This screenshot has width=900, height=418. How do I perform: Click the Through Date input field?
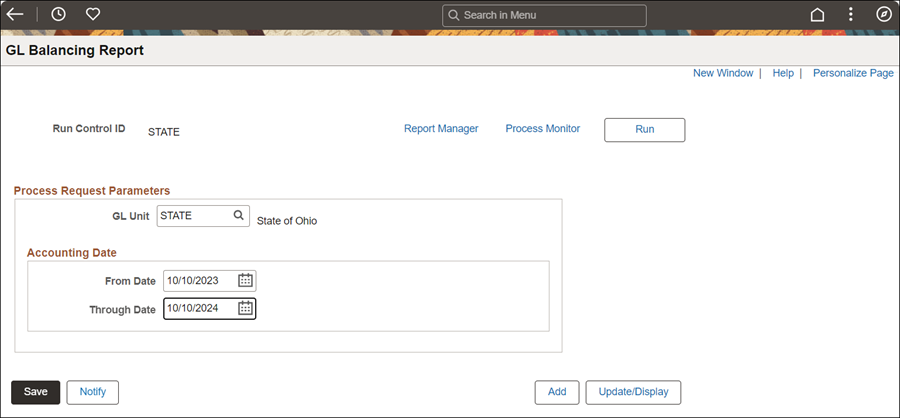point(210,308)
